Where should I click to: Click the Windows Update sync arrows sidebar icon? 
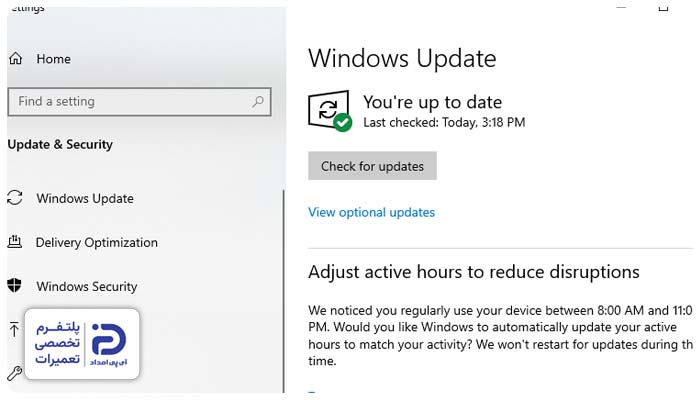pos(15,198)
